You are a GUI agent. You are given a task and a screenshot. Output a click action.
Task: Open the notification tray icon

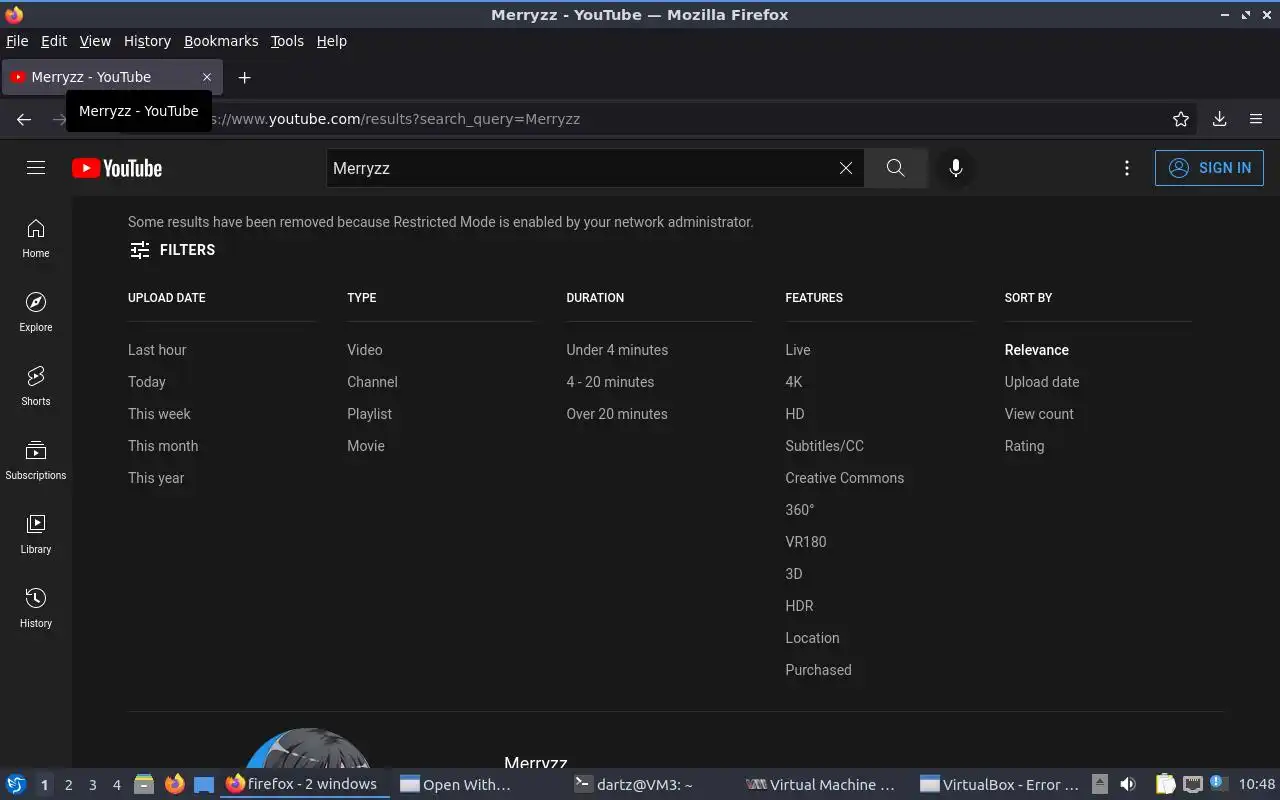pyautogui.click(x=1217, y=783)
